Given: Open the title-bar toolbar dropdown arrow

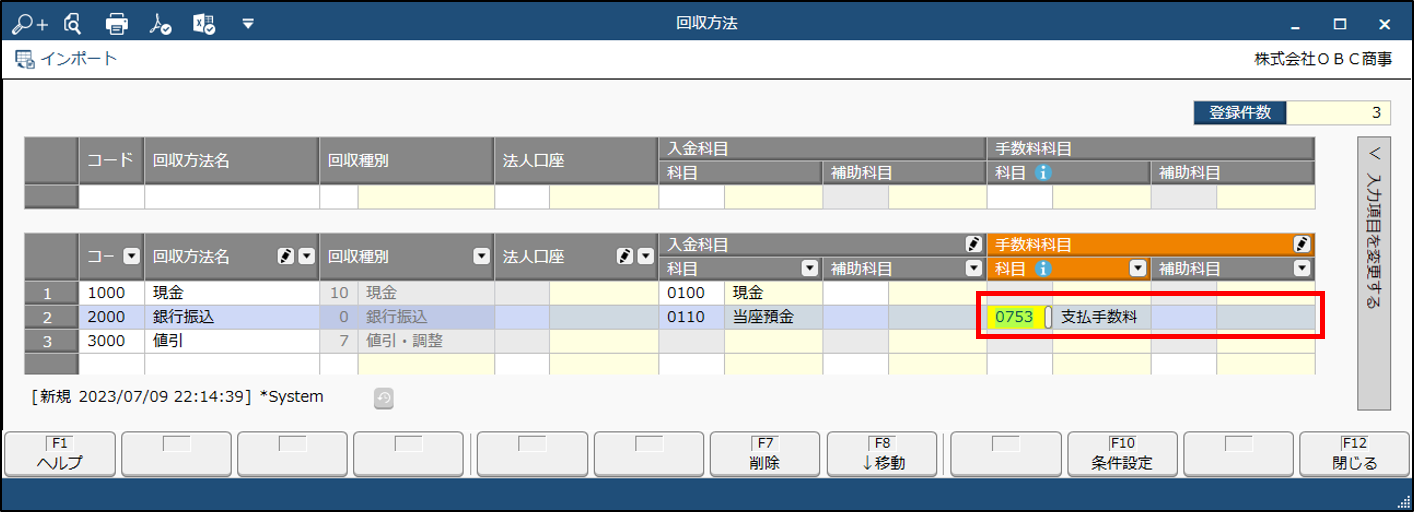Looking at the screenshot, I should (x=248, y=23).
